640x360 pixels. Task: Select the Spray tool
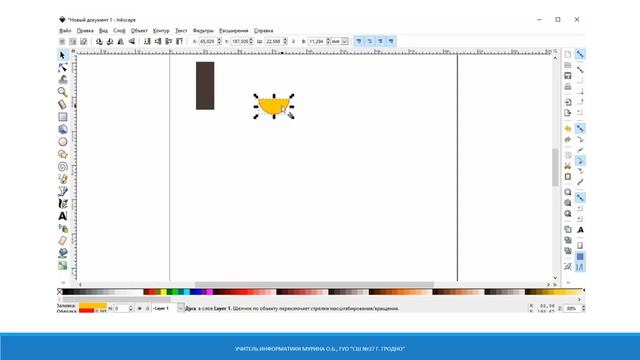pos(62,228)
